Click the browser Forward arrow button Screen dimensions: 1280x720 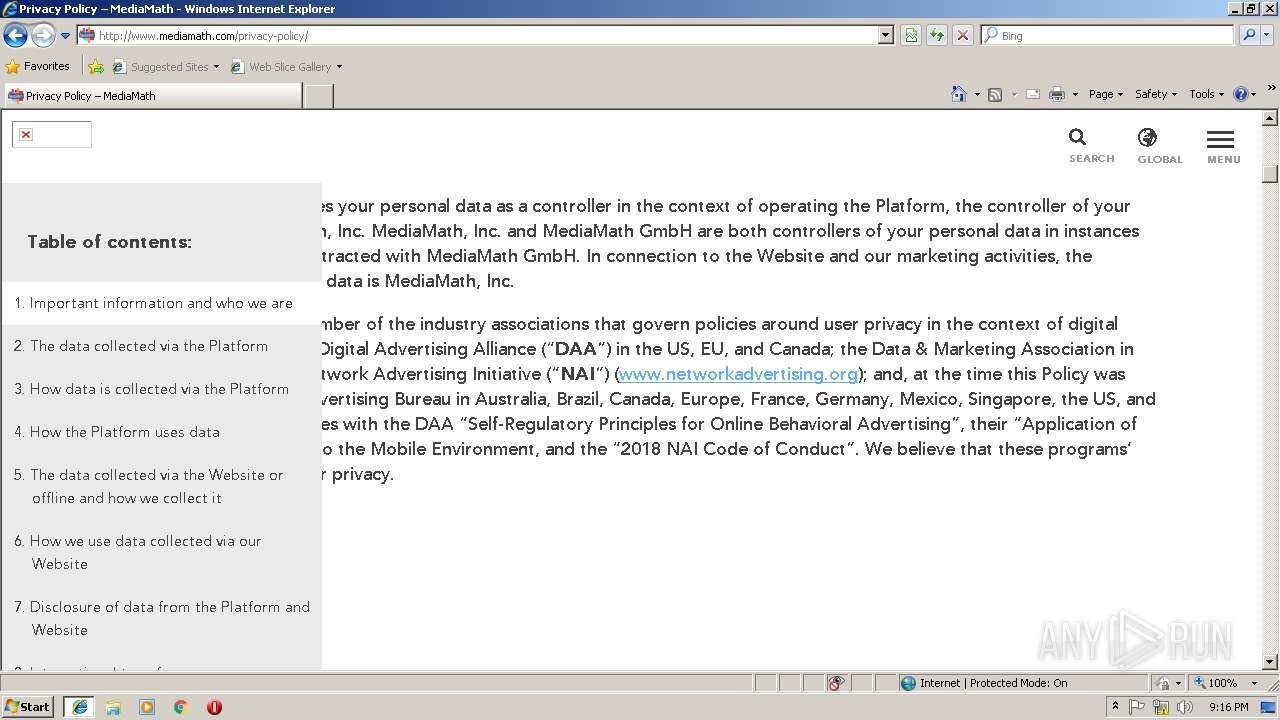[x=42, y=36]
